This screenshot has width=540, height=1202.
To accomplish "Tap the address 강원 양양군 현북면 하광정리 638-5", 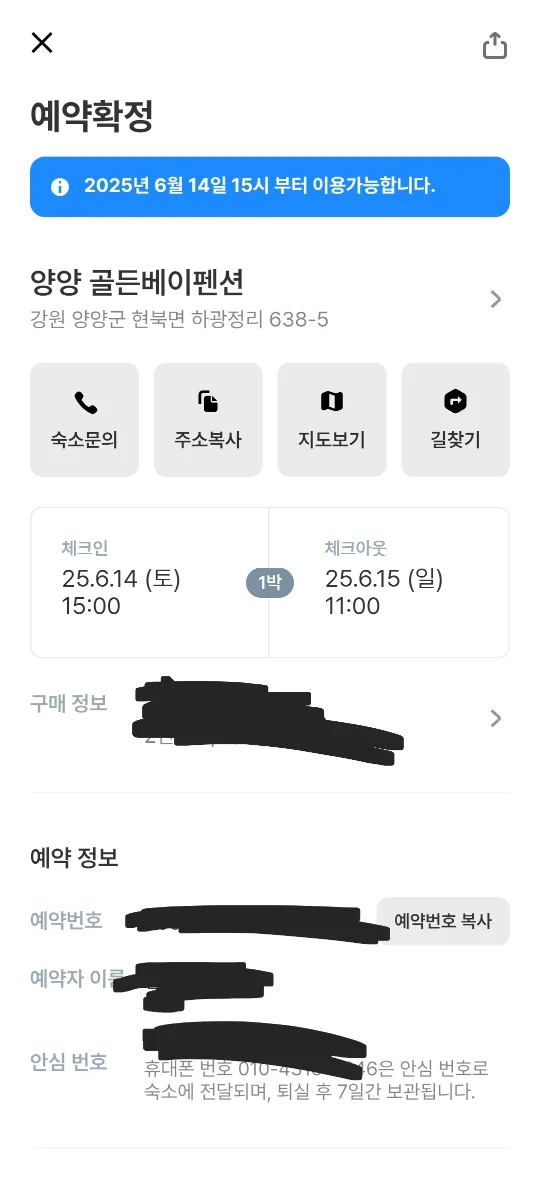I will coord(179,320).
